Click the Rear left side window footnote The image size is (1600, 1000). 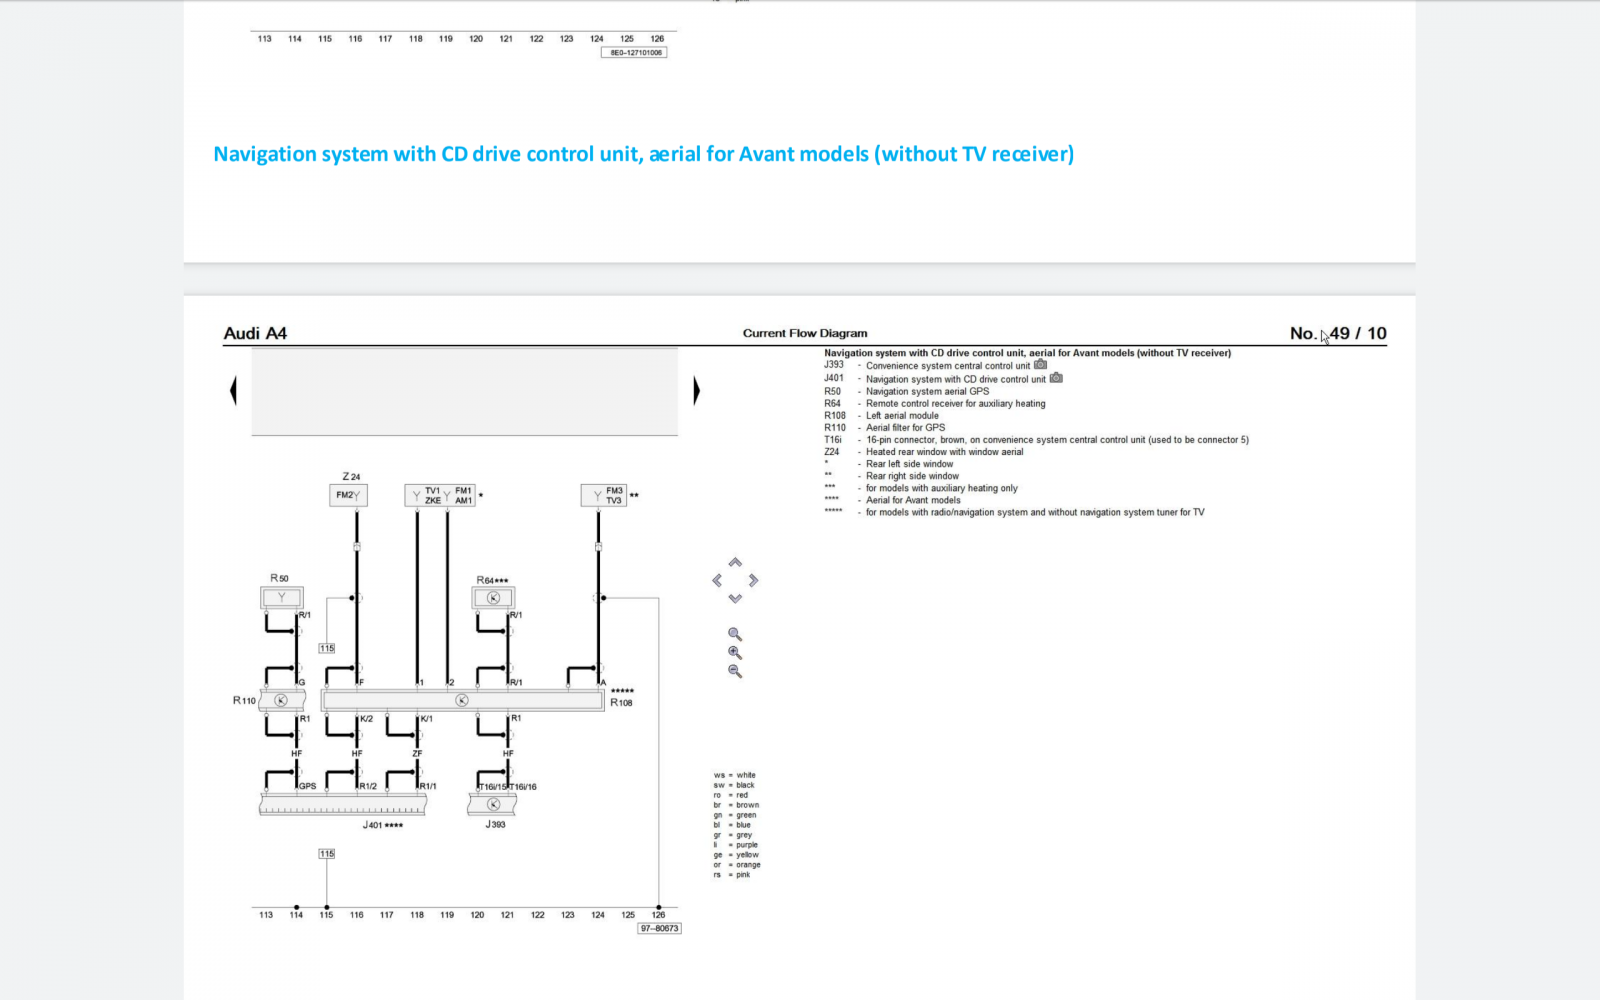pyautogui.click(x=909, y=464)
